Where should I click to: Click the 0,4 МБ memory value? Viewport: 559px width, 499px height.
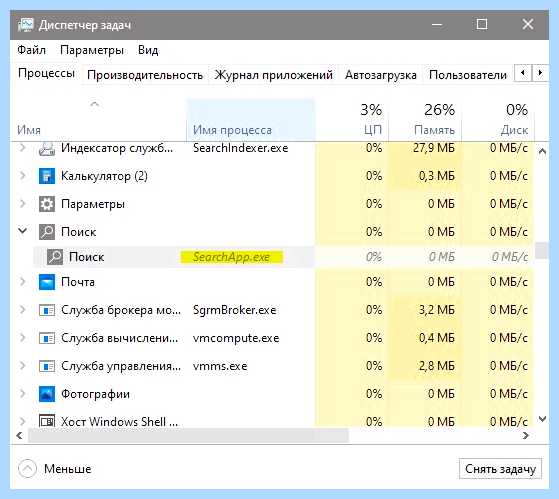437,338
